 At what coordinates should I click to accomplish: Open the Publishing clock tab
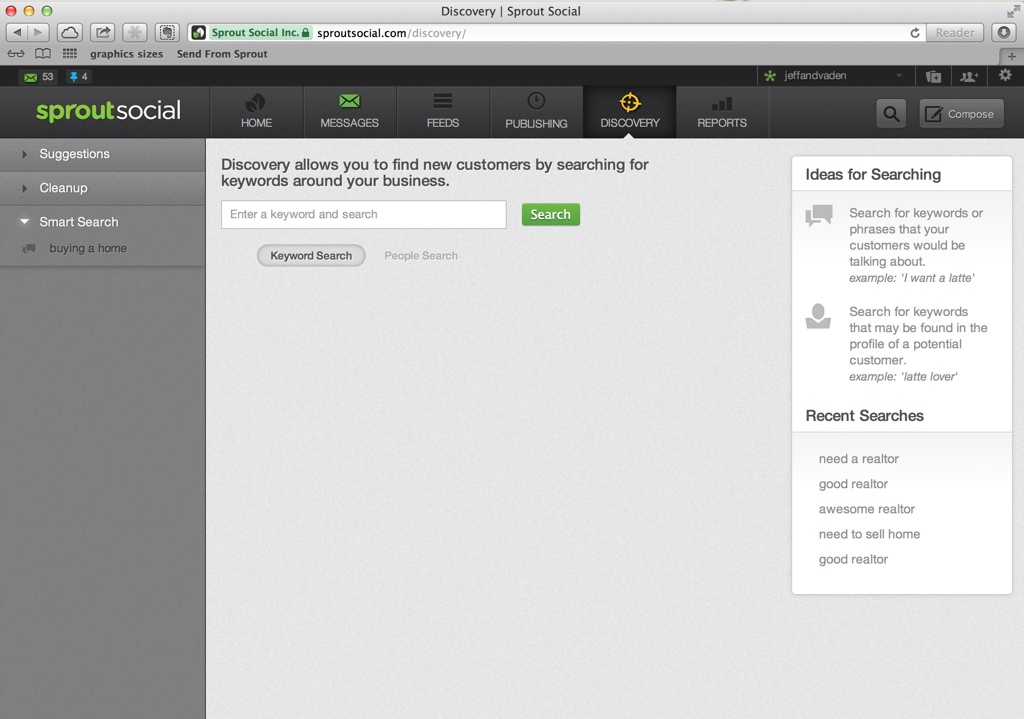tap(536, 112)
